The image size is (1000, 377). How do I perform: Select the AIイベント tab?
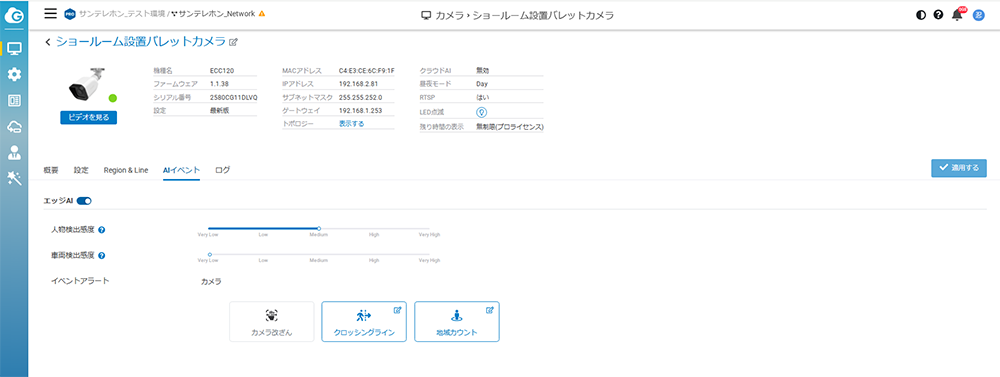[182, 170]
